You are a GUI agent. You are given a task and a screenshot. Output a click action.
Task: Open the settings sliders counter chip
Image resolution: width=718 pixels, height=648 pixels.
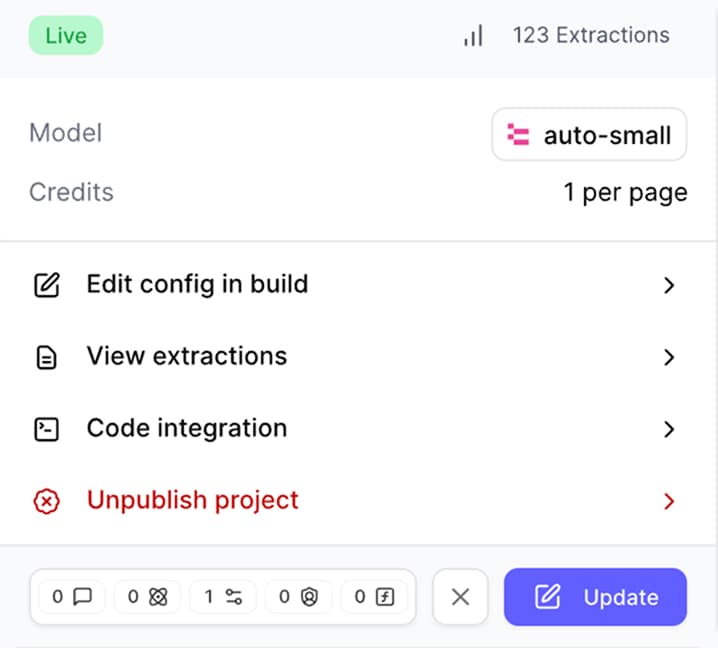click(x=223, y=597)
